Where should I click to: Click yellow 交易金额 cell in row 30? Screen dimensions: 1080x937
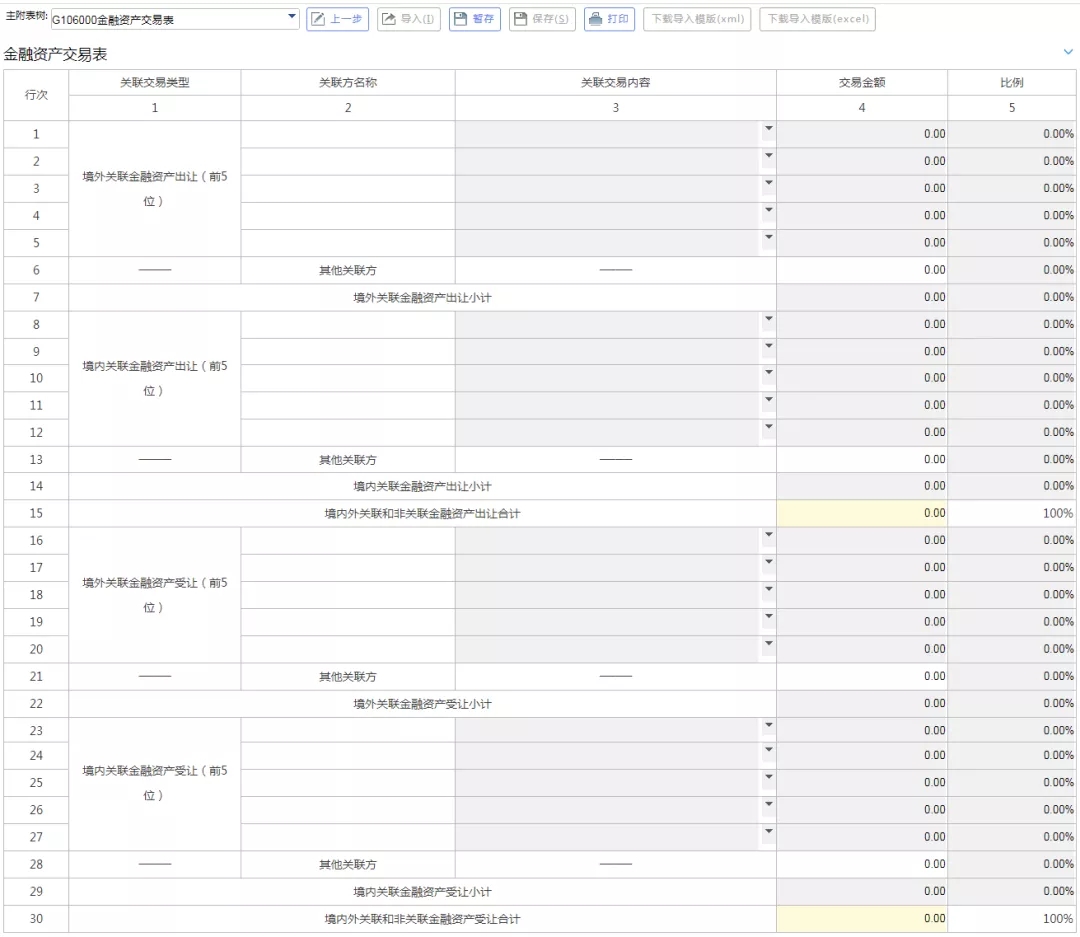861,918
